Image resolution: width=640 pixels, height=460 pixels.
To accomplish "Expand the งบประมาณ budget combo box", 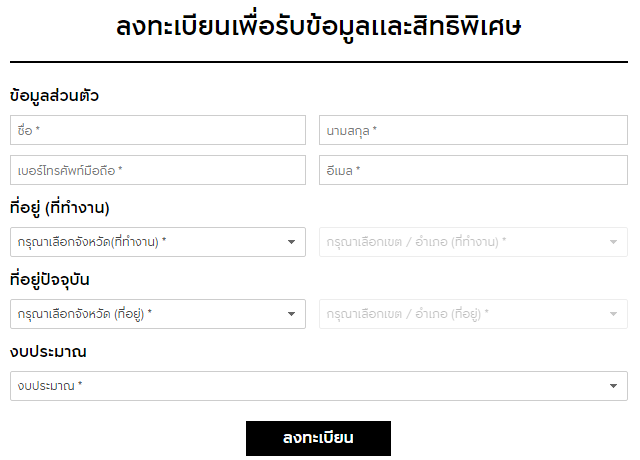I will (x=310, y=386).
